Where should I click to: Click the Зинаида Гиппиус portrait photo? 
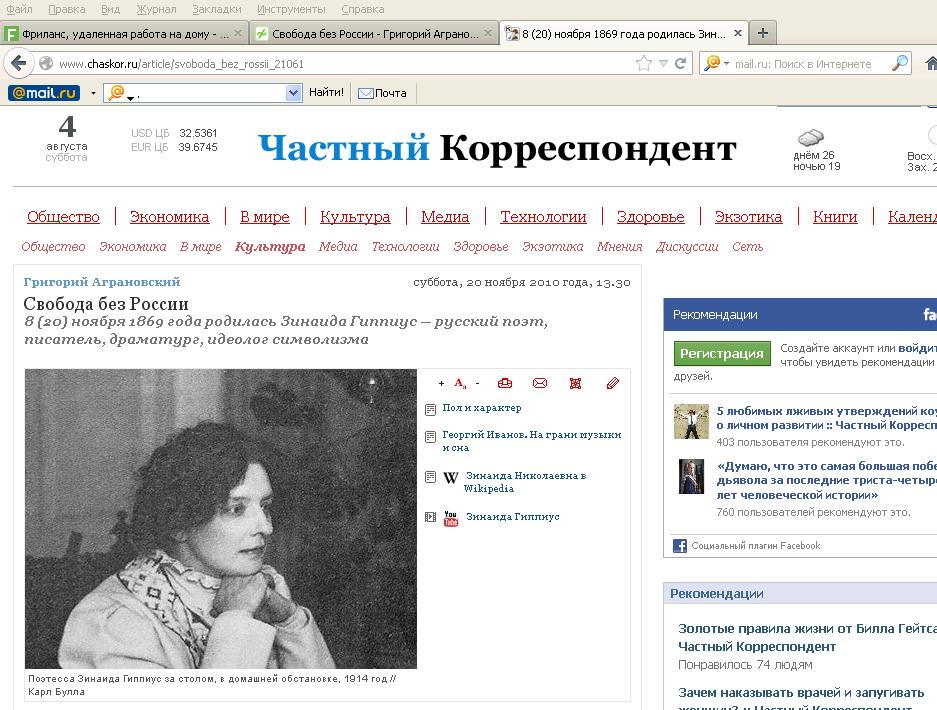[221, 518]
